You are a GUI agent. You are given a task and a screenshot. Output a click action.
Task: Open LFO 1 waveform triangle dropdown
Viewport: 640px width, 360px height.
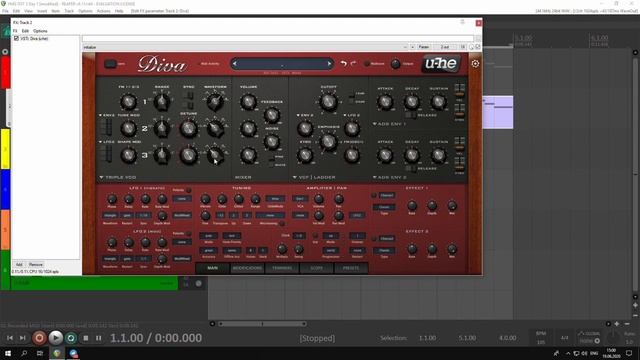tap(110, 215)
